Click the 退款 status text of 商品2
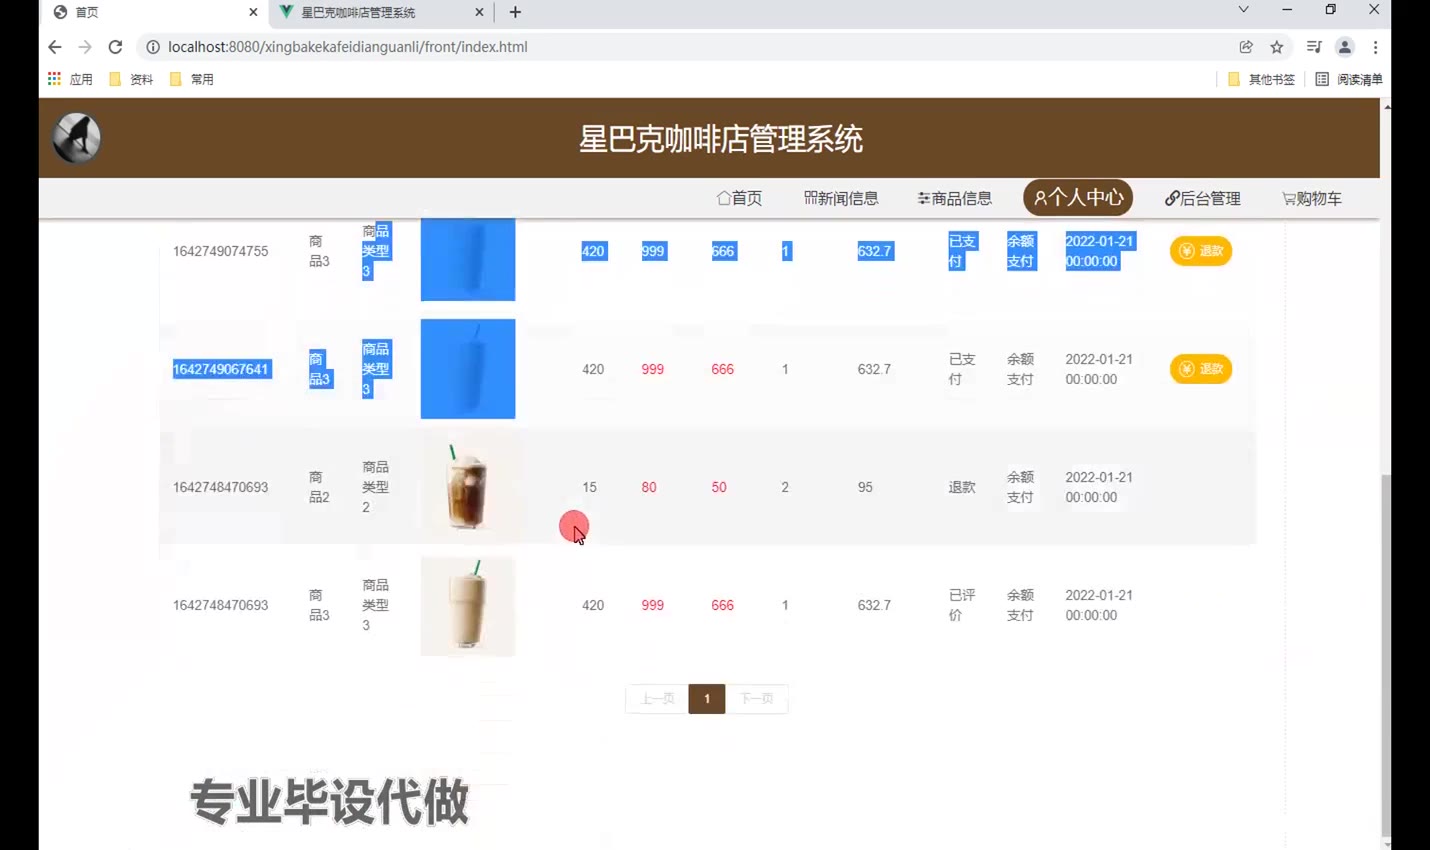 pos(962,487)
